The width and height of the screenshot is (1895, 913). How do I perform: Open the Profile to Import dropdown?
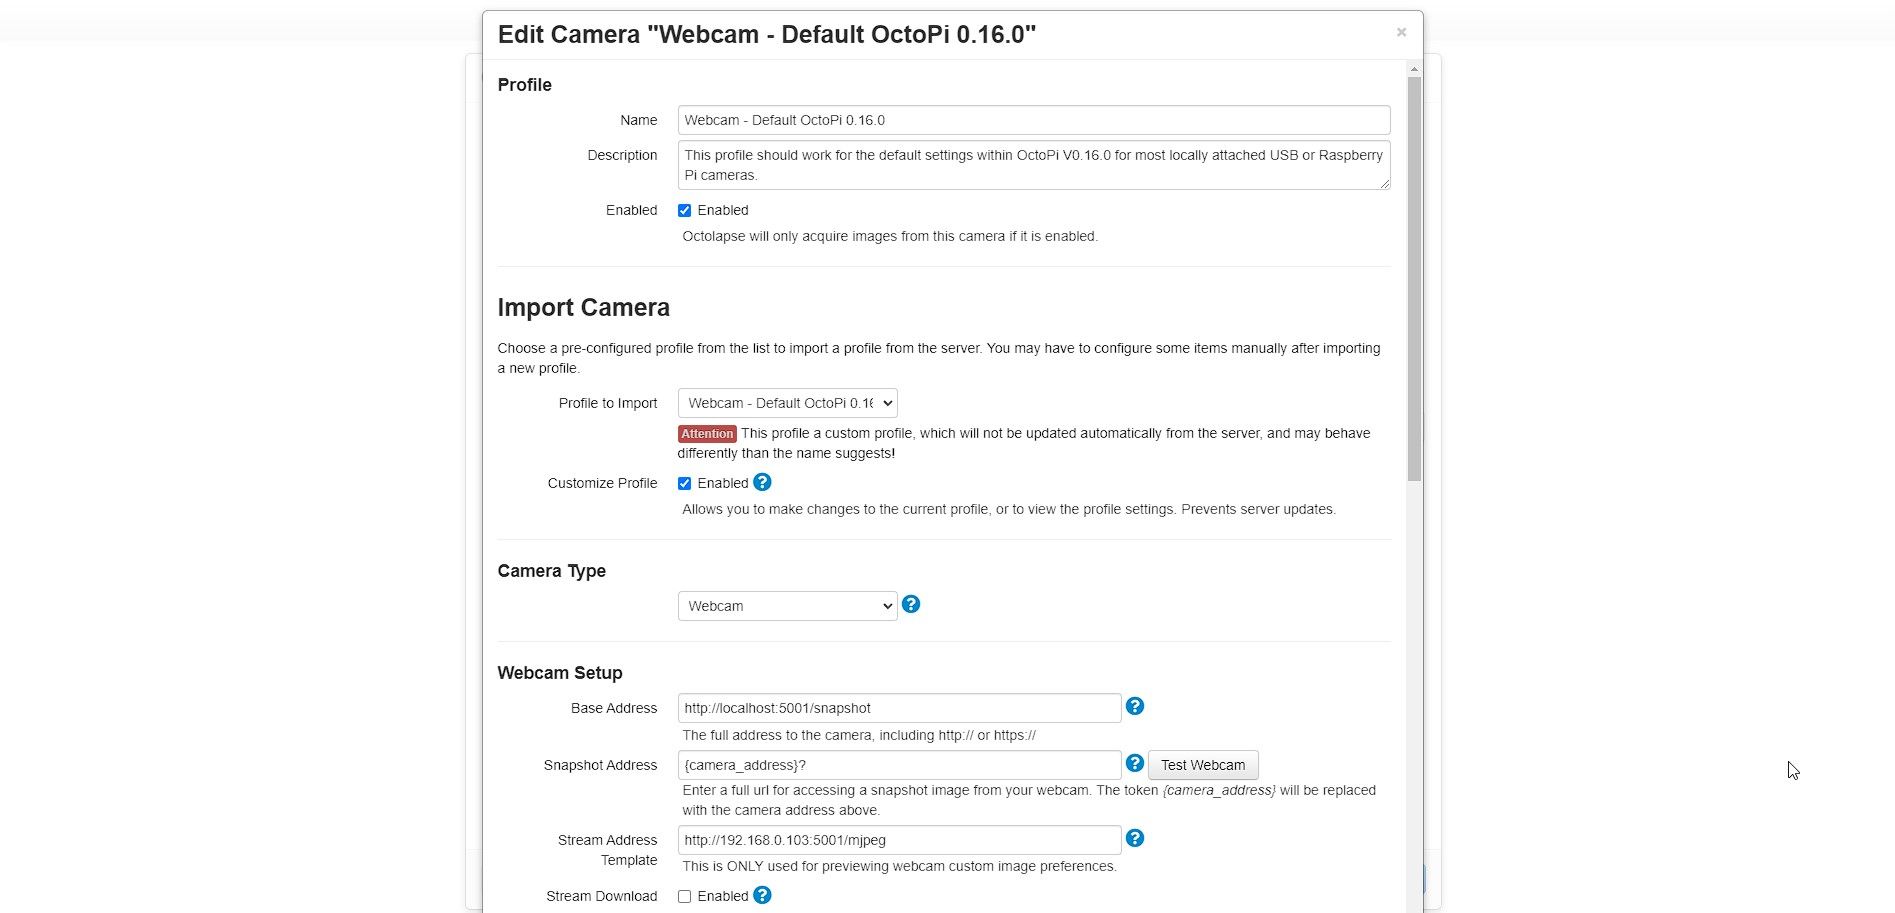[787, 403]
